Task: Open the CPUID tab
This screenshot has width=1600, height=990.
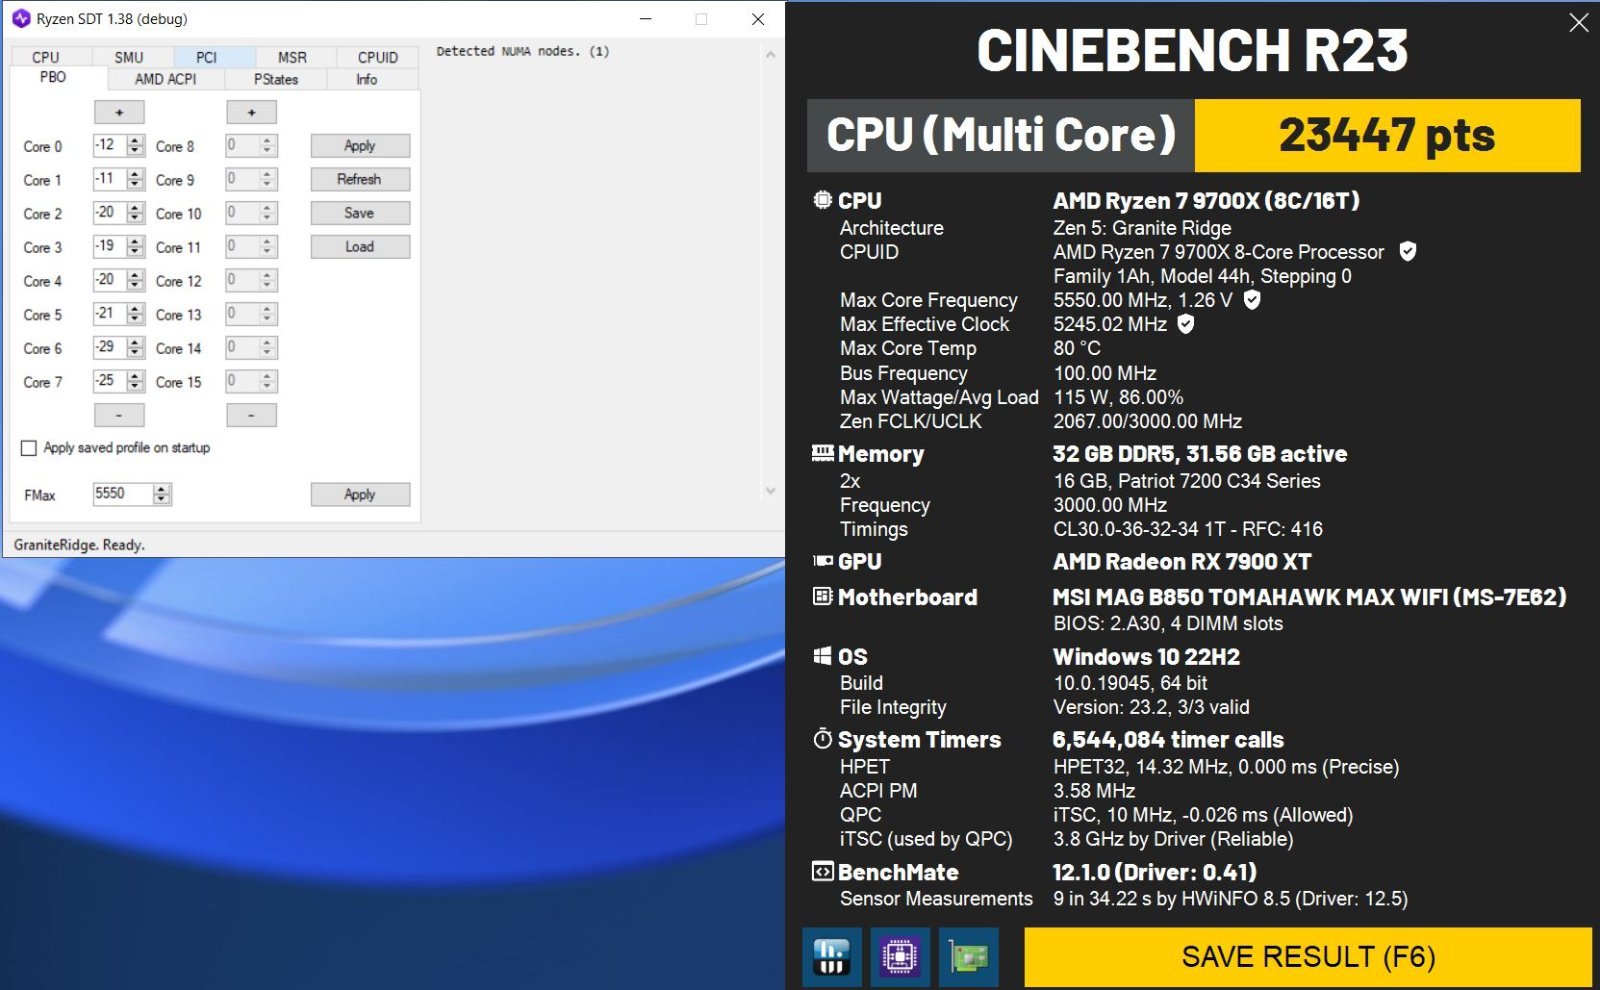Action: click(377, 57)
